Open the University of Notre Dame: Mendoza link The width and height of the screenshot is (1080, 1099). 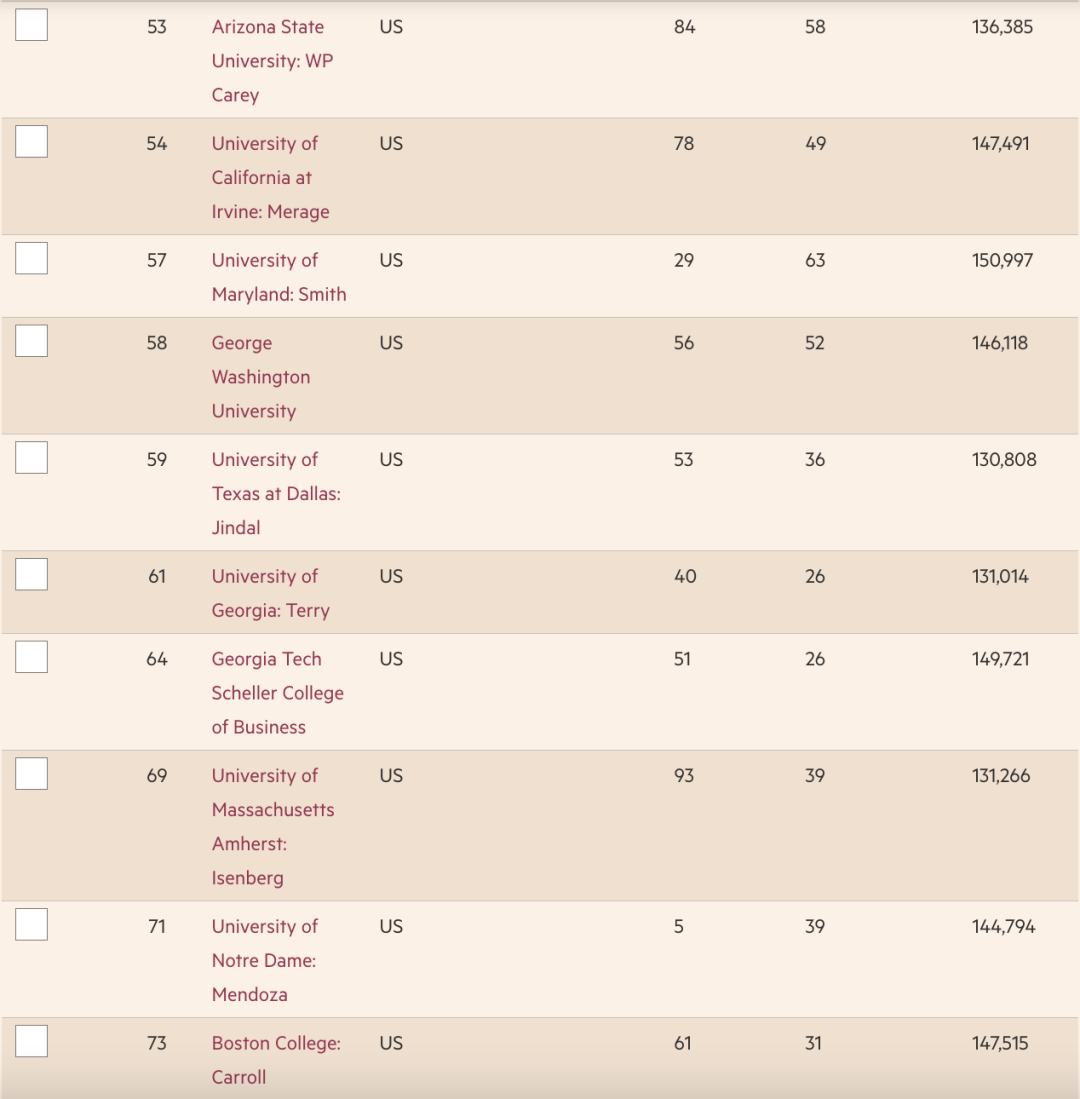coord(264,960)
